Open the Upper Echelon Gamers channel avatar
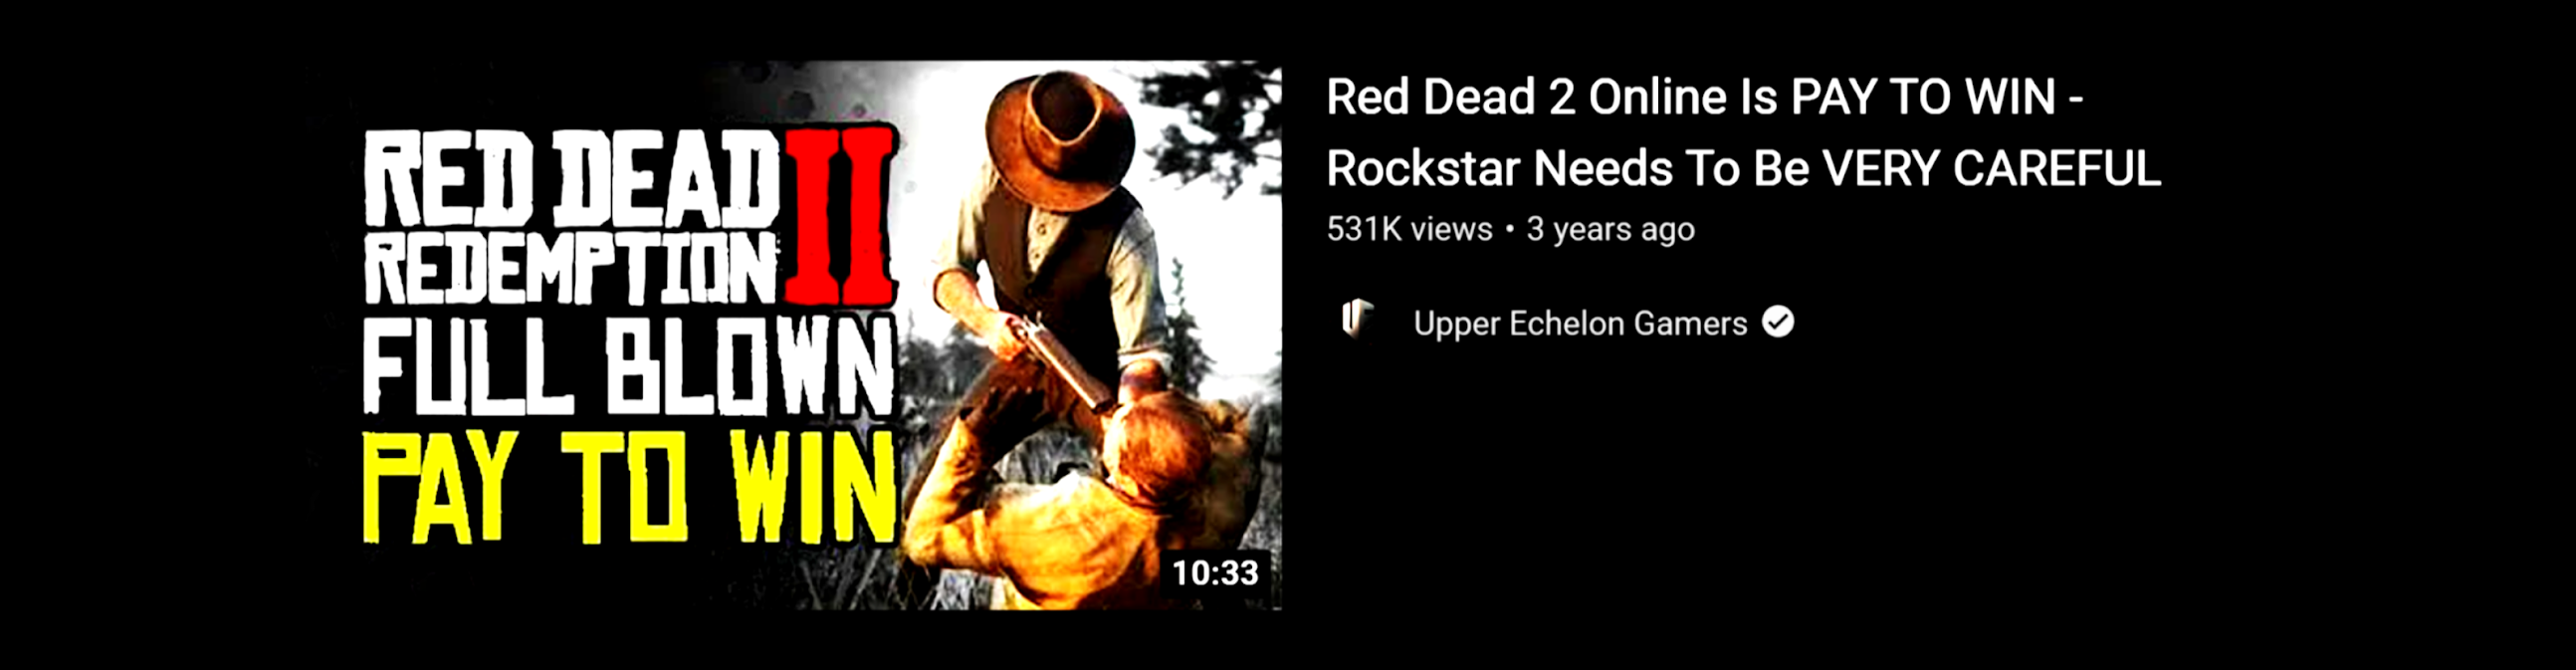Screen dimensions: 2576x670 (1356, 321)
